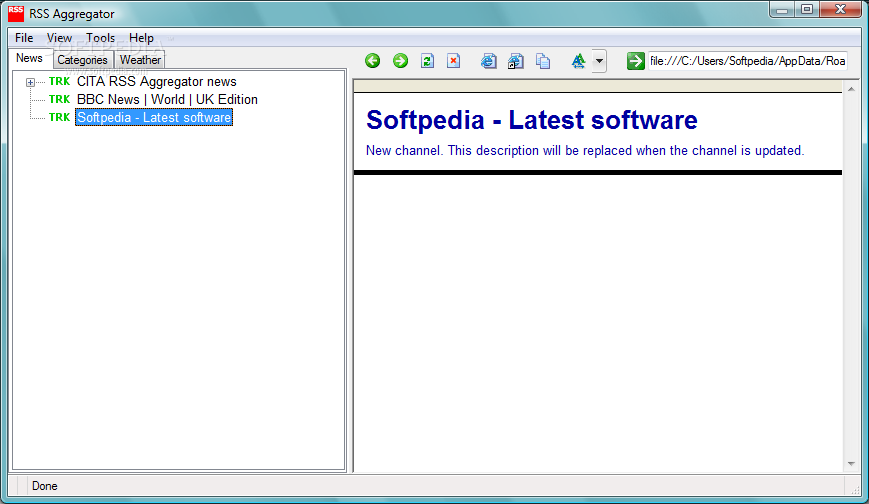Click the green Forward arrow
Screen dimensions: 869x504
coord(400,60)
